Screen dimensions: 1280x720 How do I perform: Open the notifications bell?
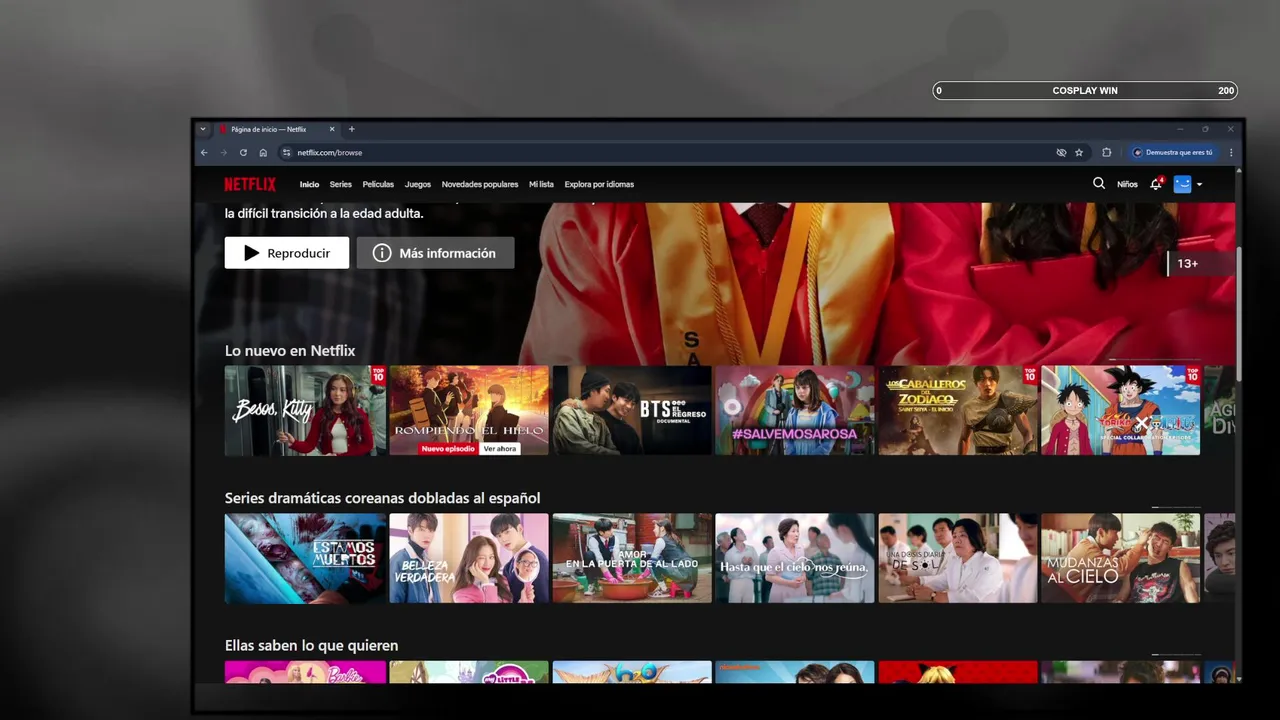1156,184
